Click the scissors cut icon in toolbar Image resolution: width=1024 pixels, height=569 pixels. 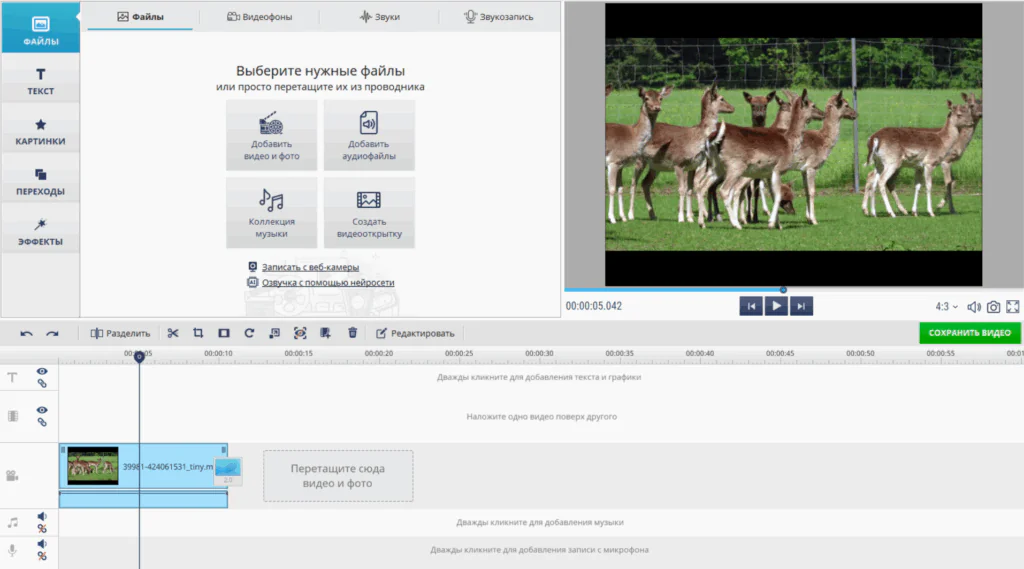(173, 333)
